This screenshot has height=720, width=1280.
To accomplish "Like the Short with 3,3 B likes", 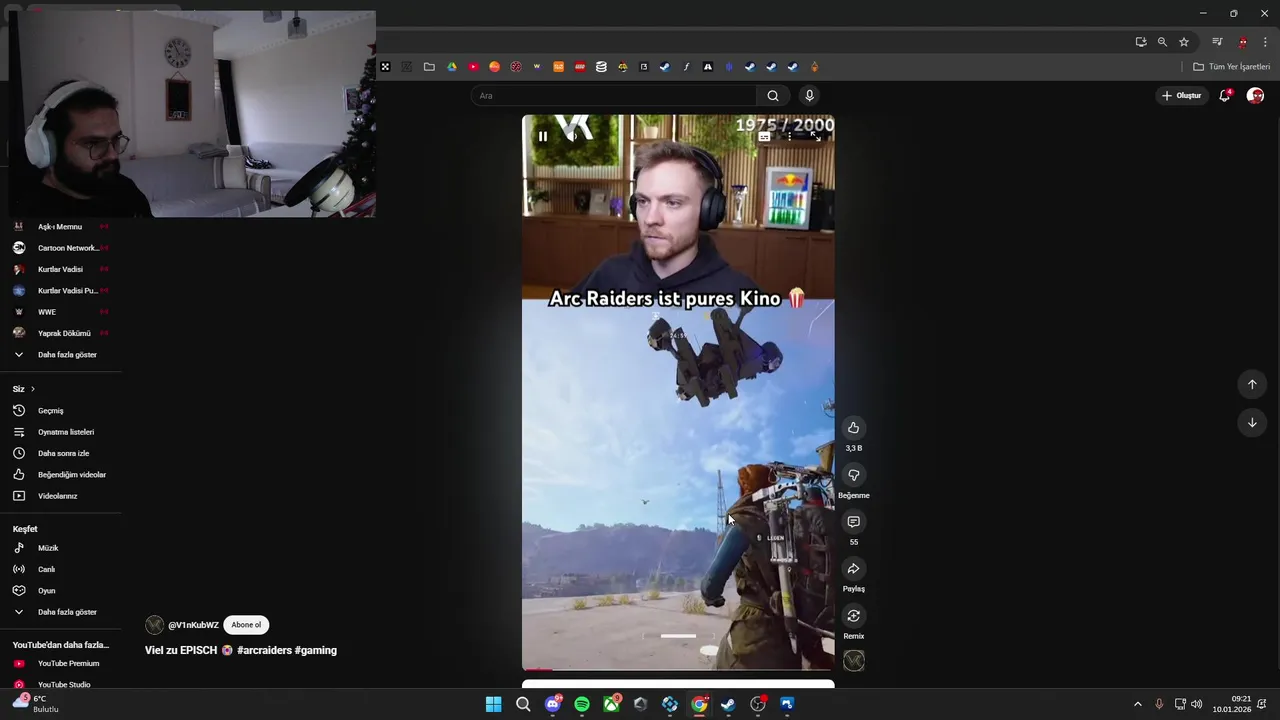I will 853,428.
